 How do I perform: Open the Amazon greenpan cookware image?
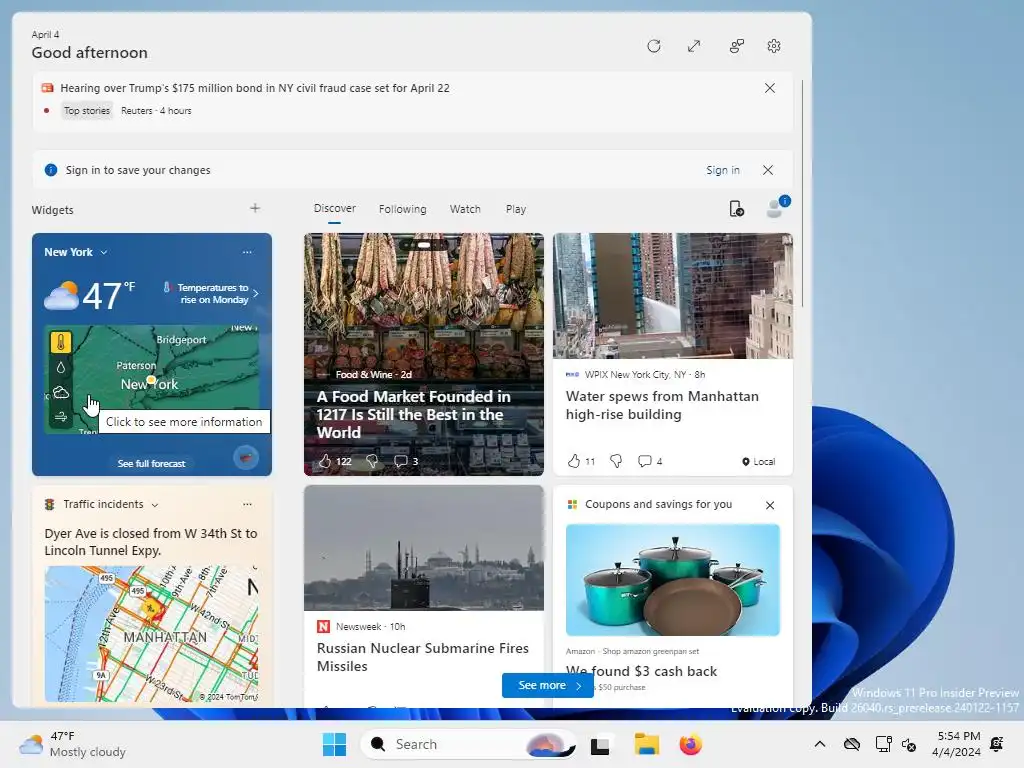coord(673,580)
